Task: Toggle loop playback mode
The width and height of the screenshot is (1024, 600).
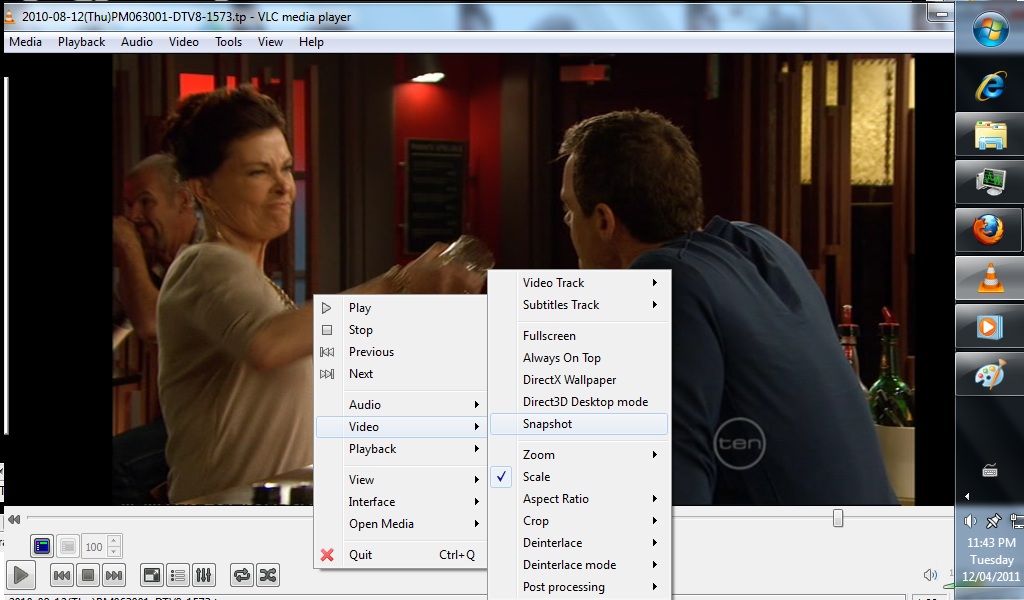Action: click(241, 575)
